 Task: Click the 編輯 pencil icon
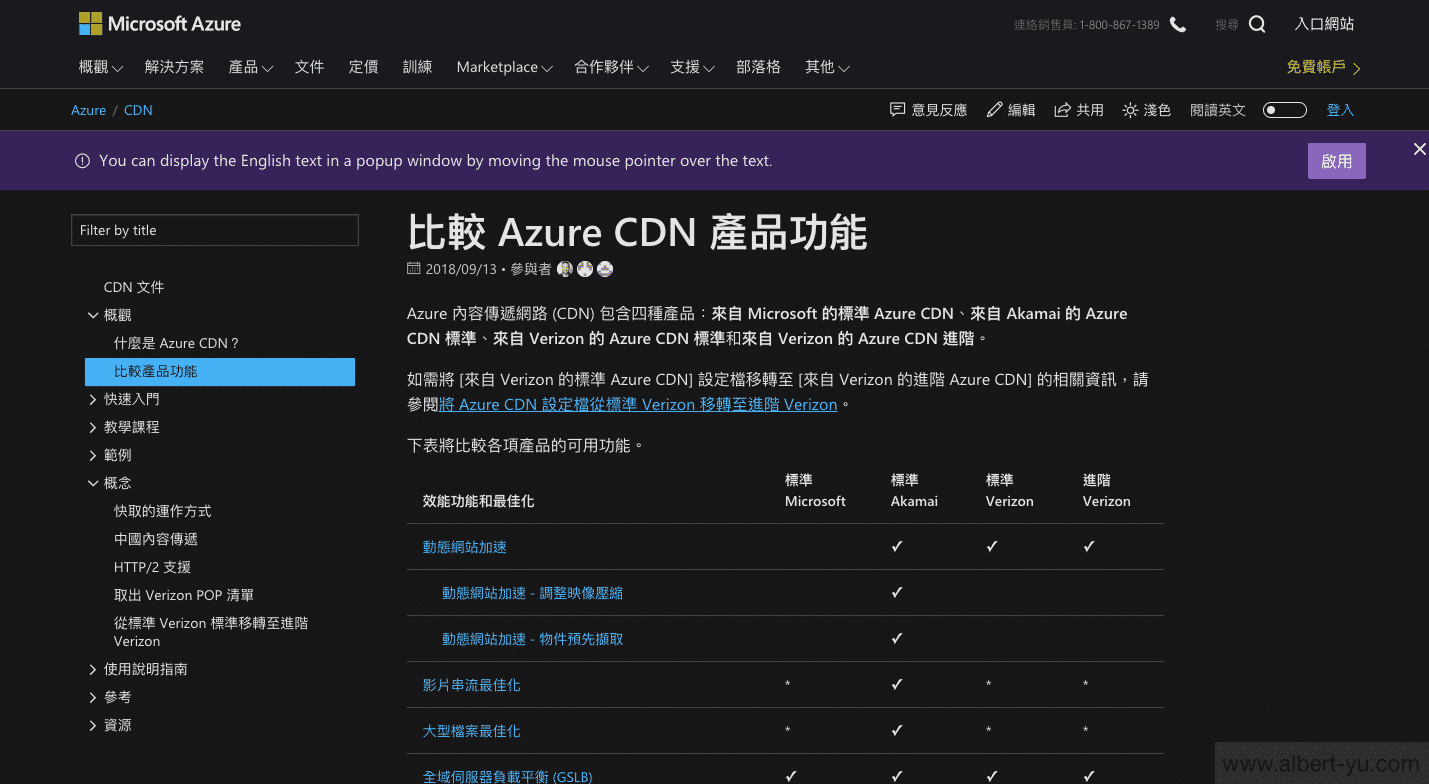(994, 110)
